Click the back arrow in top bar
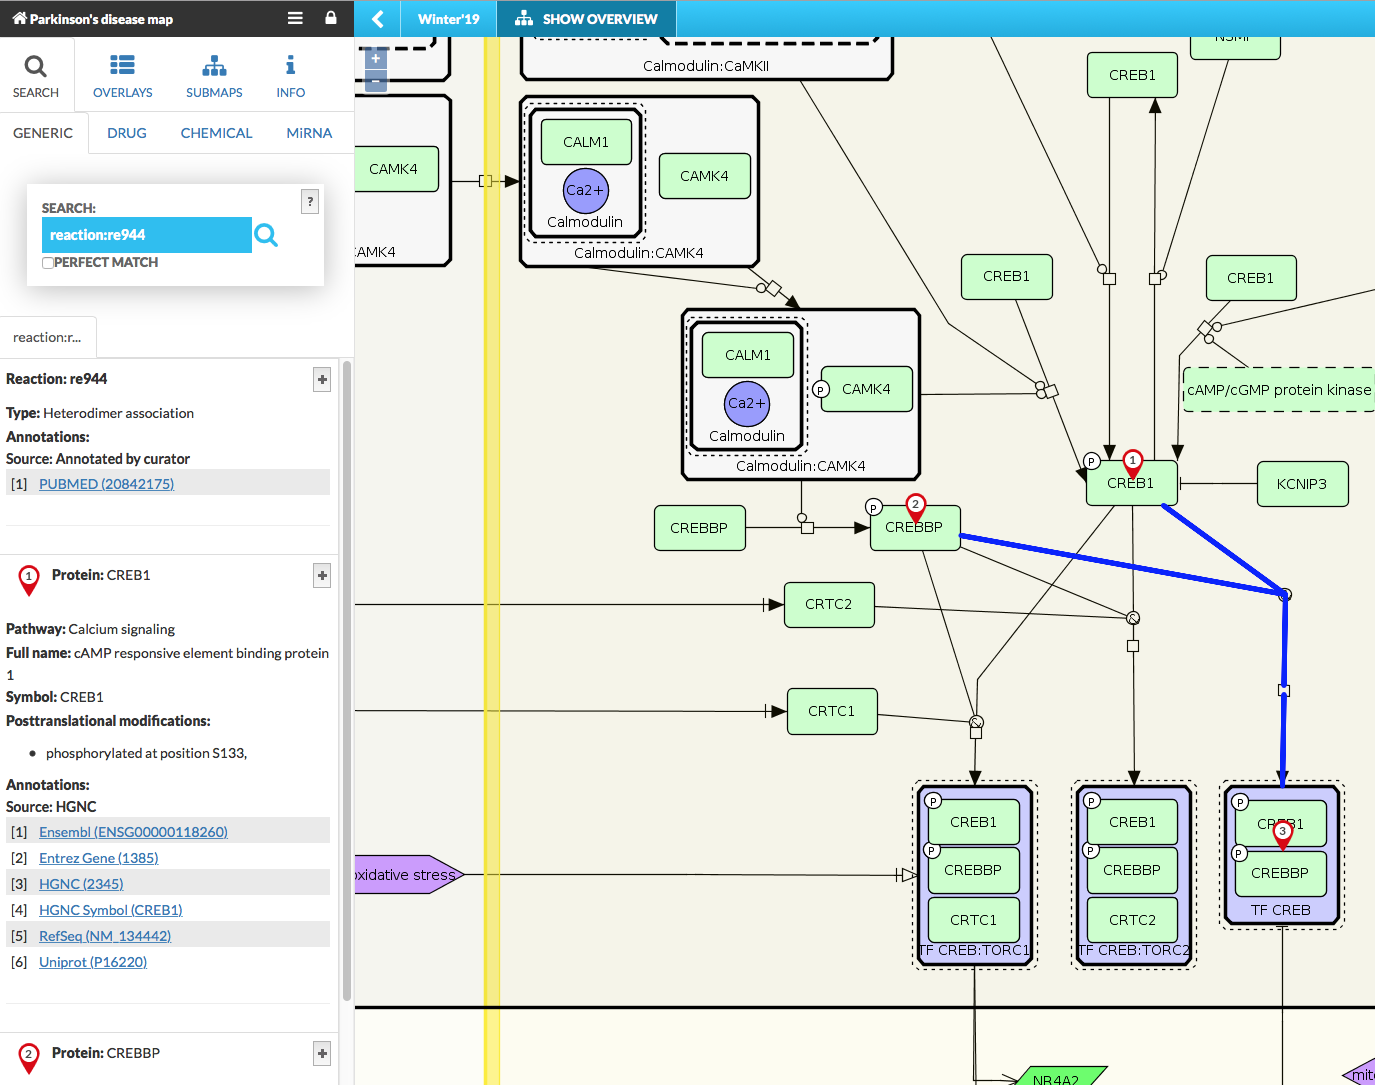1375x1085 pixels. 377,19
